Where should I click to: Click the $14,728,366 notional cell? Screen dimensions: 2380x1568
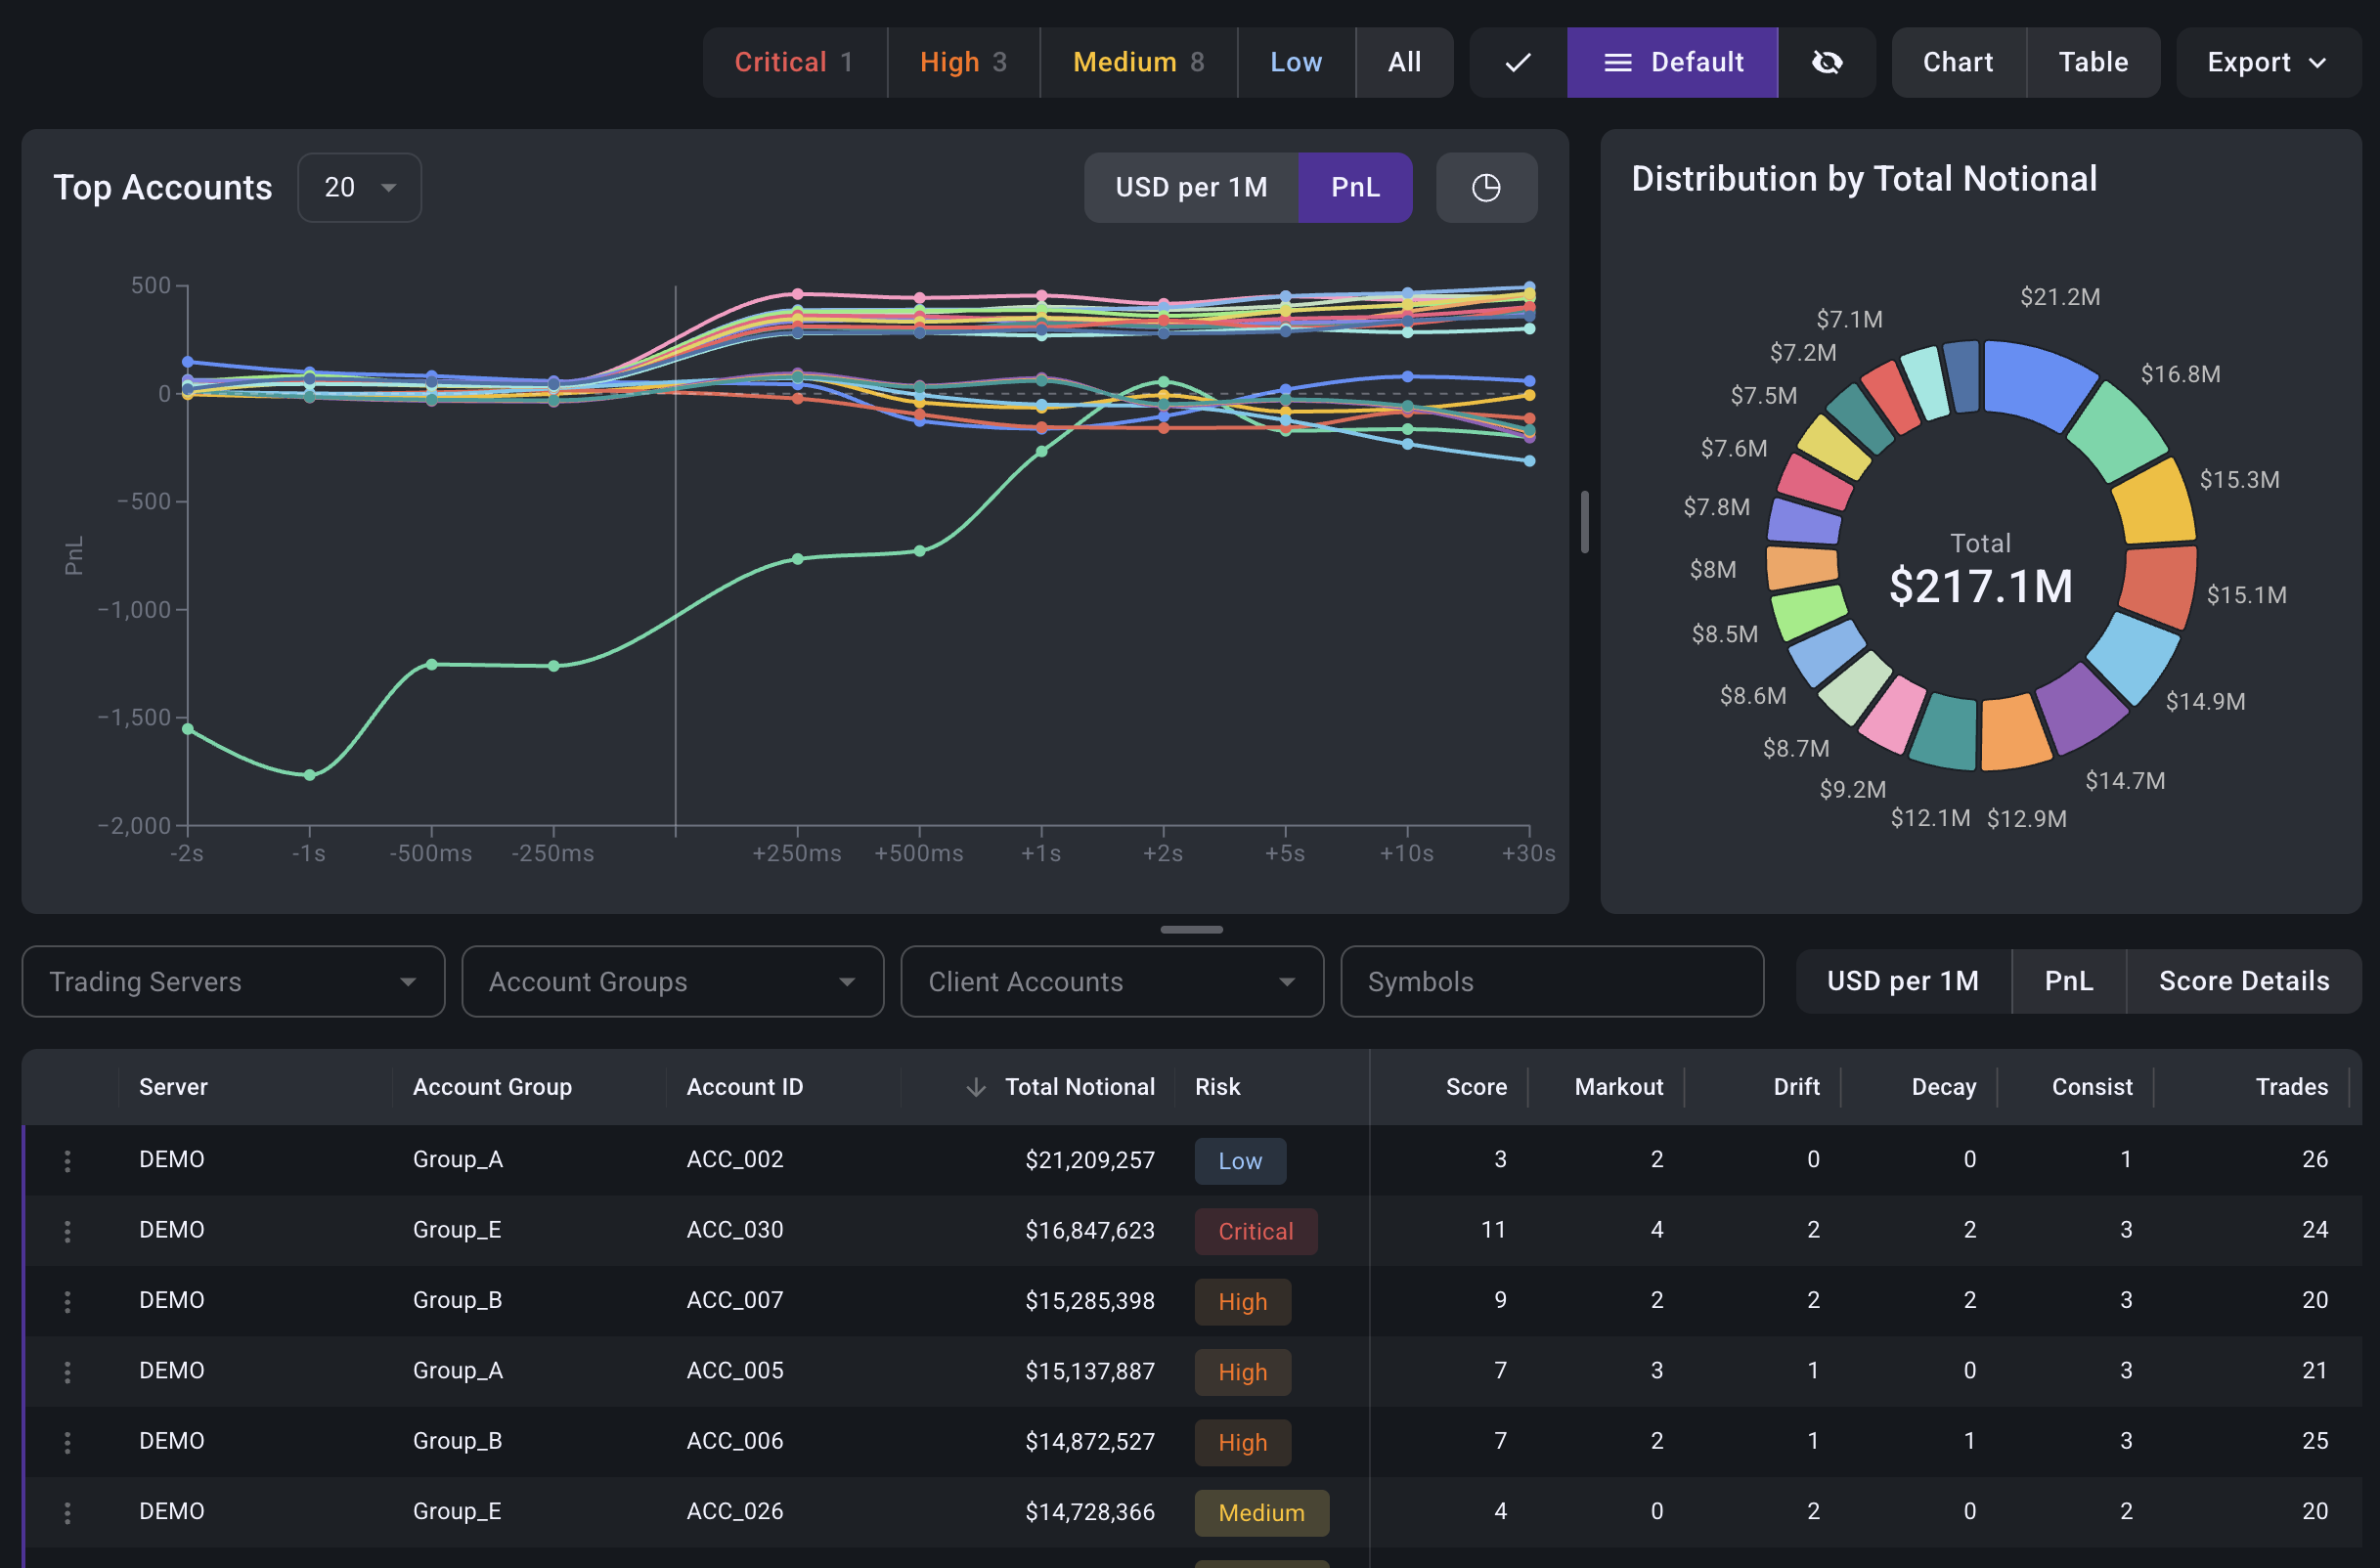click(x=1089, y=1512)
